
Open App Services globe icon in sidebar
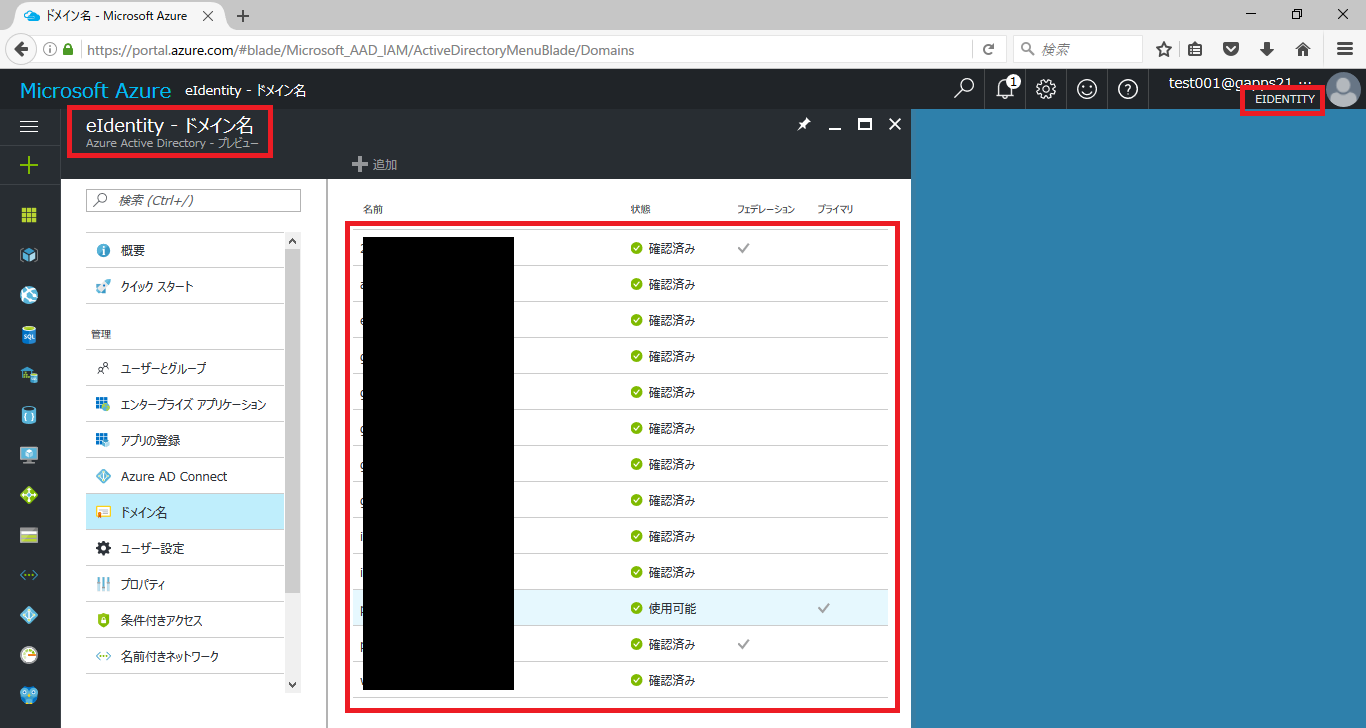point(29,295)
